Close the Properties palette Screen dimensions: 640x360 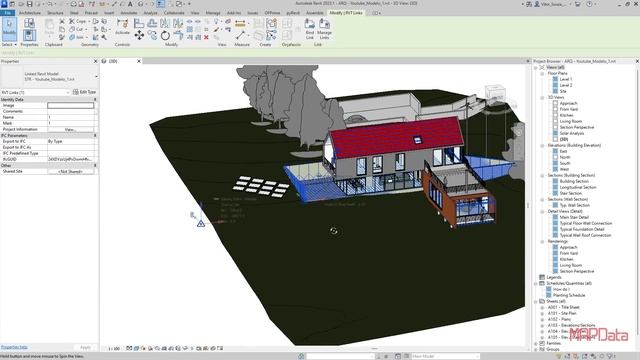(96, 61)
